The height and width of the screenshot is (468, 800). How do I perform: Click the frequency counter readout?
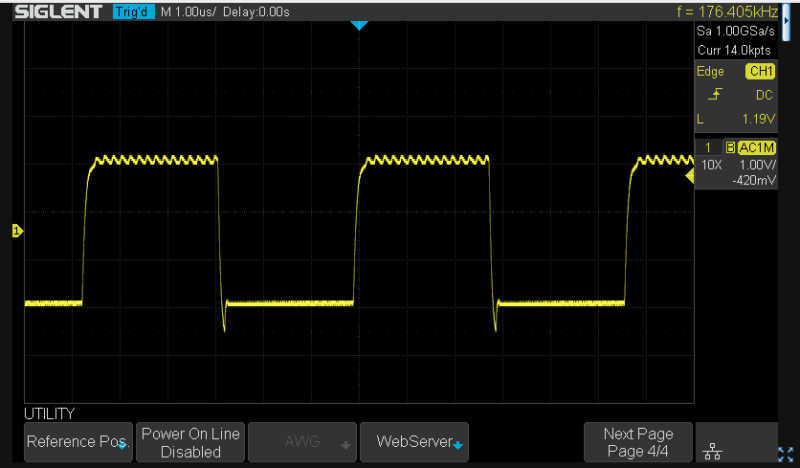tap(726, 12)
